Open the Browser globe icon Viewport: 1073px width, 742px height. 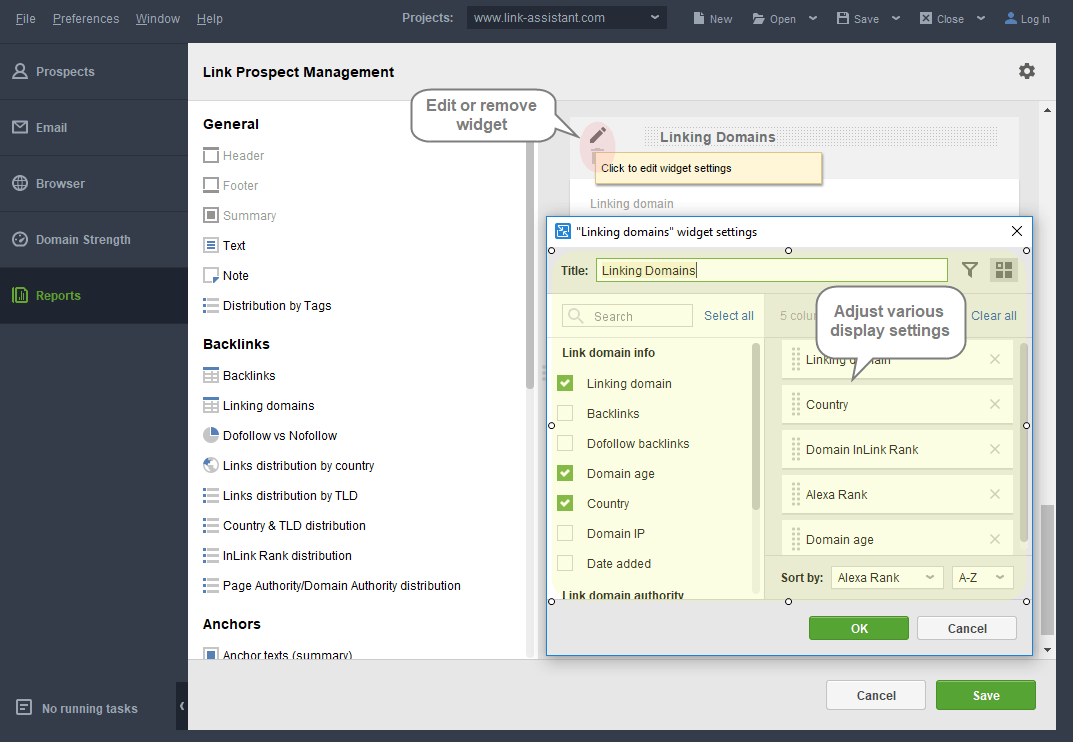tap(21, 183)
